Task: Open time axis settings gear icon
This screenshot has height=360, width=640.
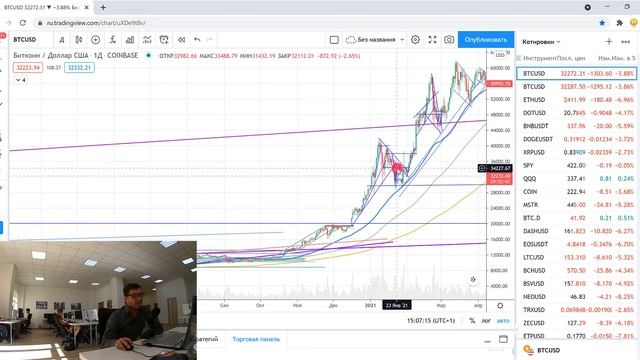Action: (500, 306)
